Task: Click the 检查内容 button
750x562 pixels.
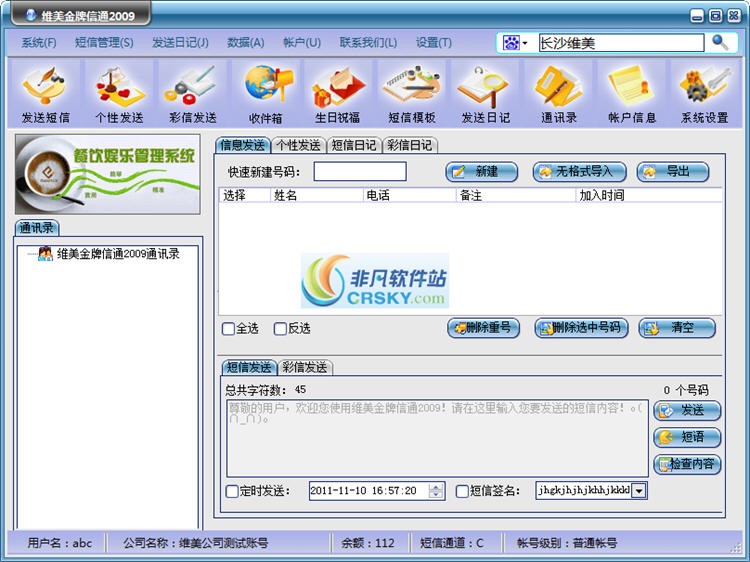Action: tap(687, 464)
